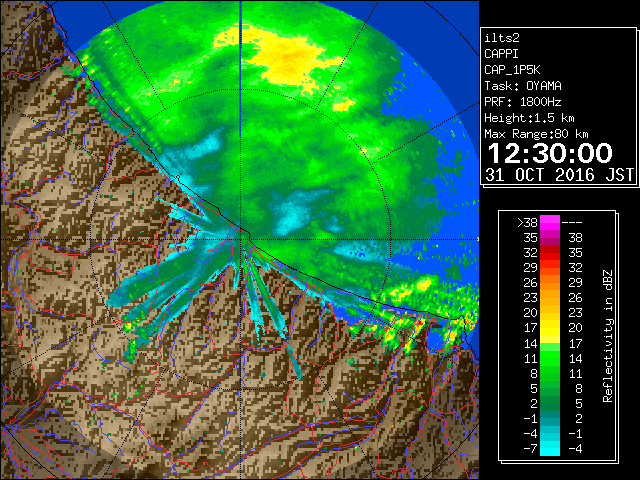Click the magenta >38 dBZ legend swatch
This screenshot has width=640, height=480.
[x=550, y=222]
